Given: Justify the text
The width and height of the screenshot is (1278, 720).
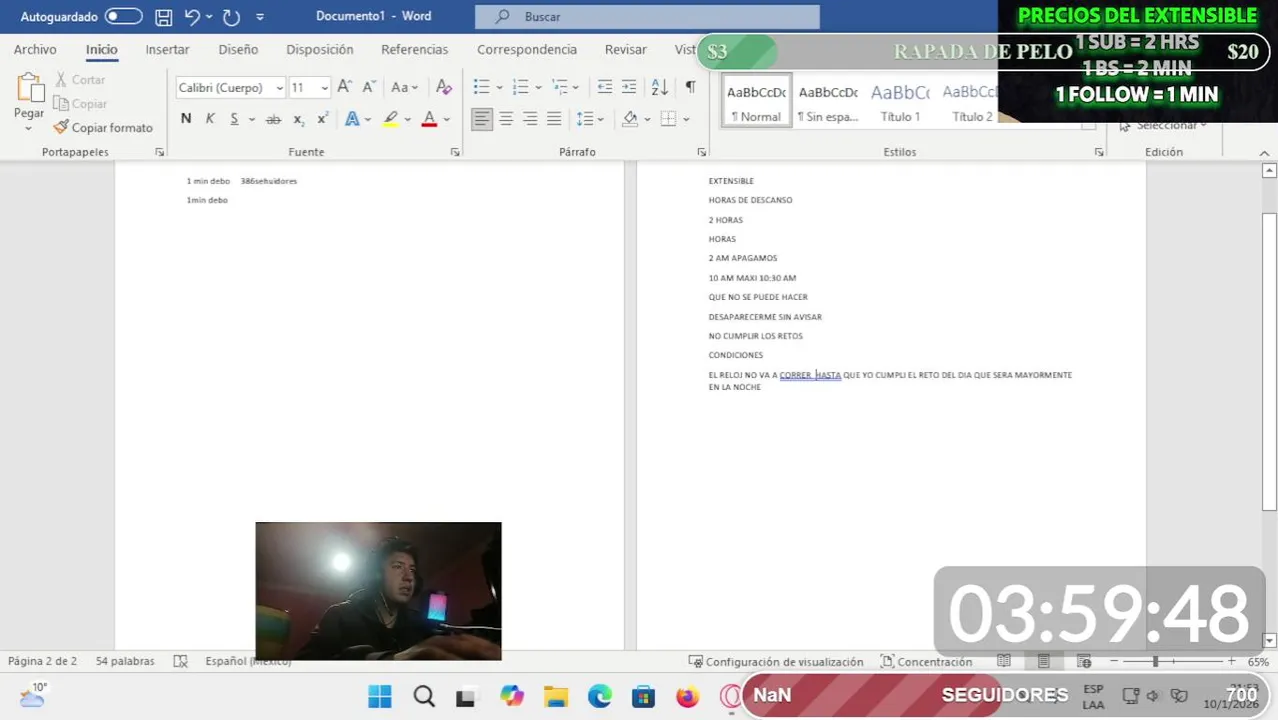Looking at the screenshot, I should pyautogui.click(x=554, y=119).
